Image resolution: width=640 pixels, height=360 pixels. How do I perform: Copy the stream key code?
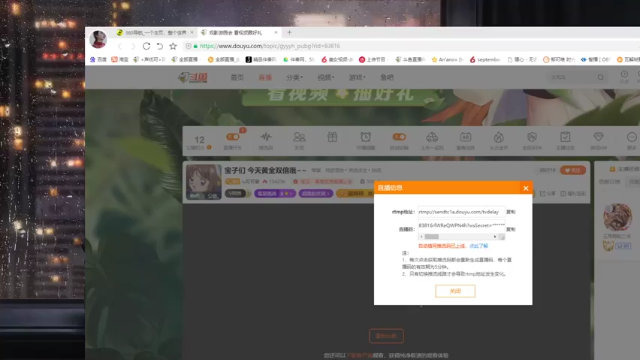pyautogui.click(x=511, y=229)
